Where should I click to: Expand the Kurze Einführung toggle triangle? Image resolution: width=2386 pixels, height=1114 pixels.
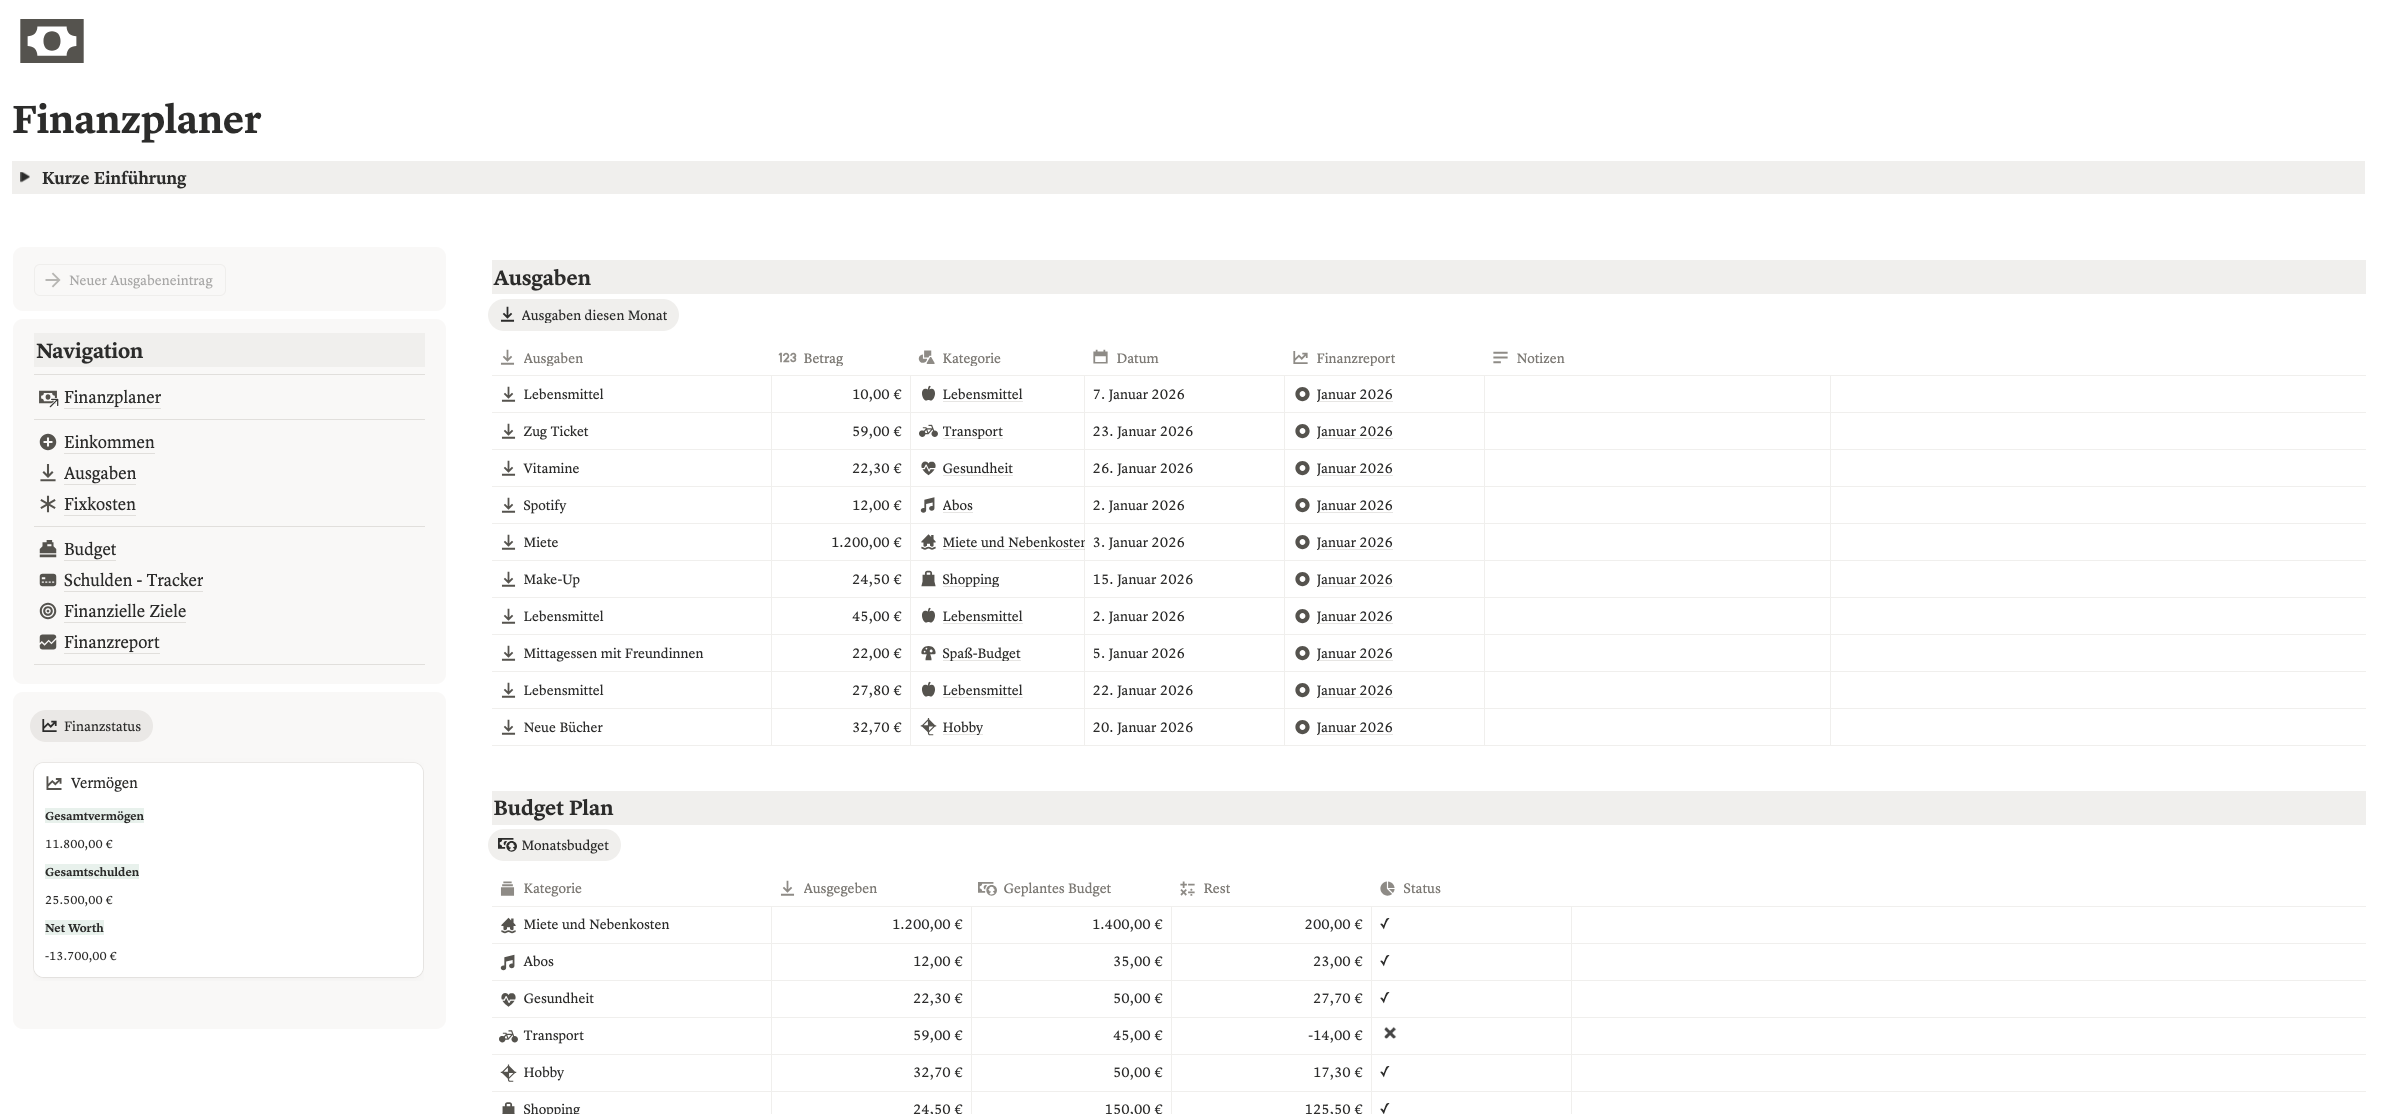[25, 177]
